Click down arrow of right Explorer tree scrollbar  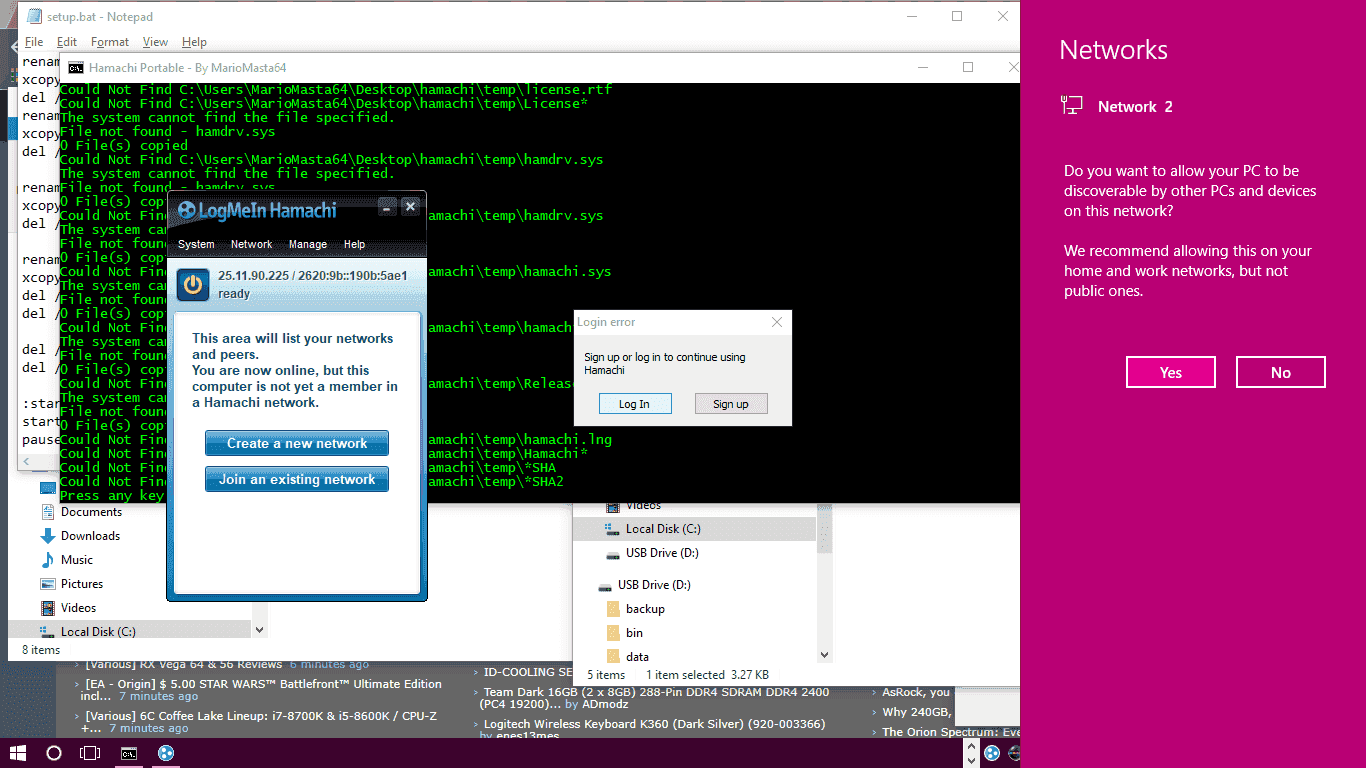pyautogui.click(x=825, y=656)
